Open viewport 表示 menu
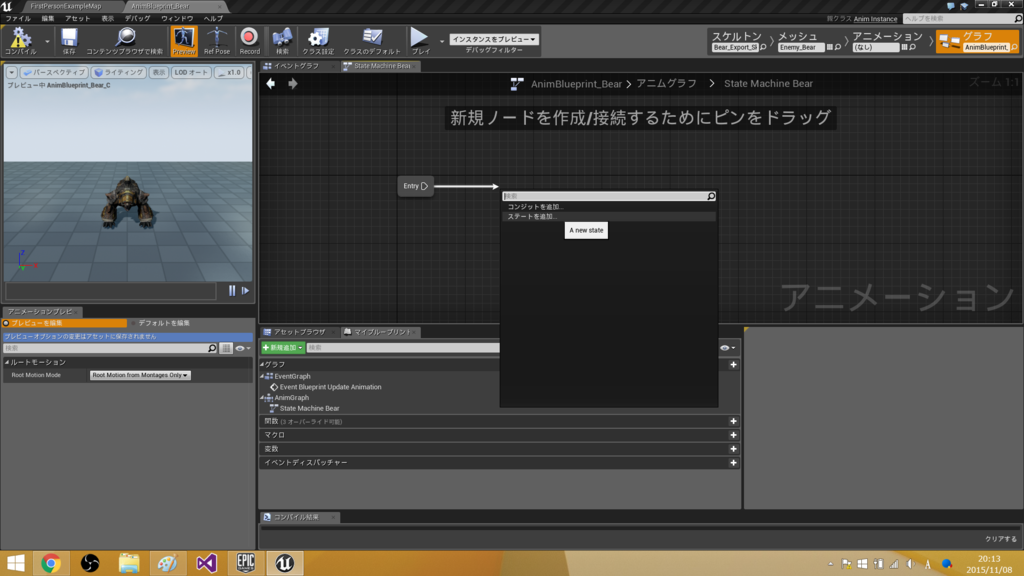Viewport: 1024px width, 576px height. coord(159,72)
